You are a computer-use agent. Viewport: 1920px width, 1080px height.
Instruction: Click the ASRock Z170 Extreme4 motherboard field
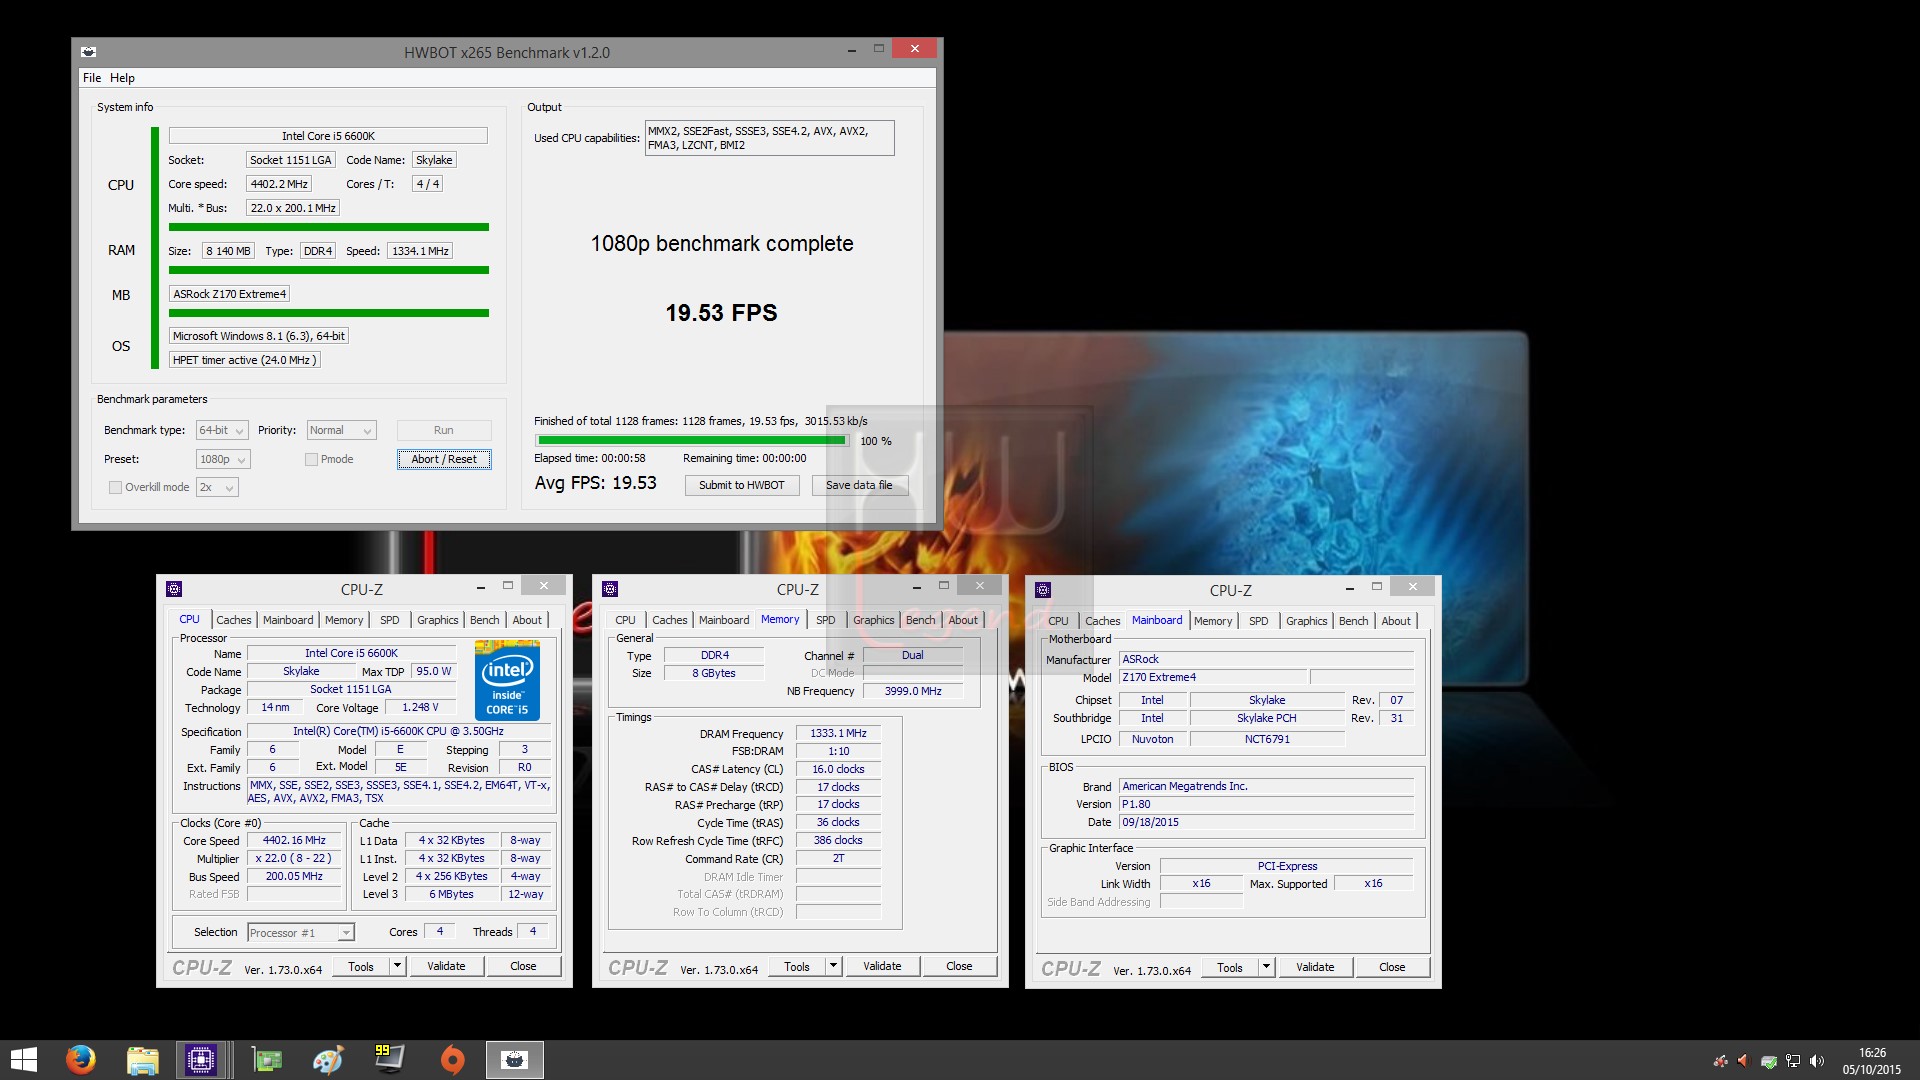click(230, 294)
